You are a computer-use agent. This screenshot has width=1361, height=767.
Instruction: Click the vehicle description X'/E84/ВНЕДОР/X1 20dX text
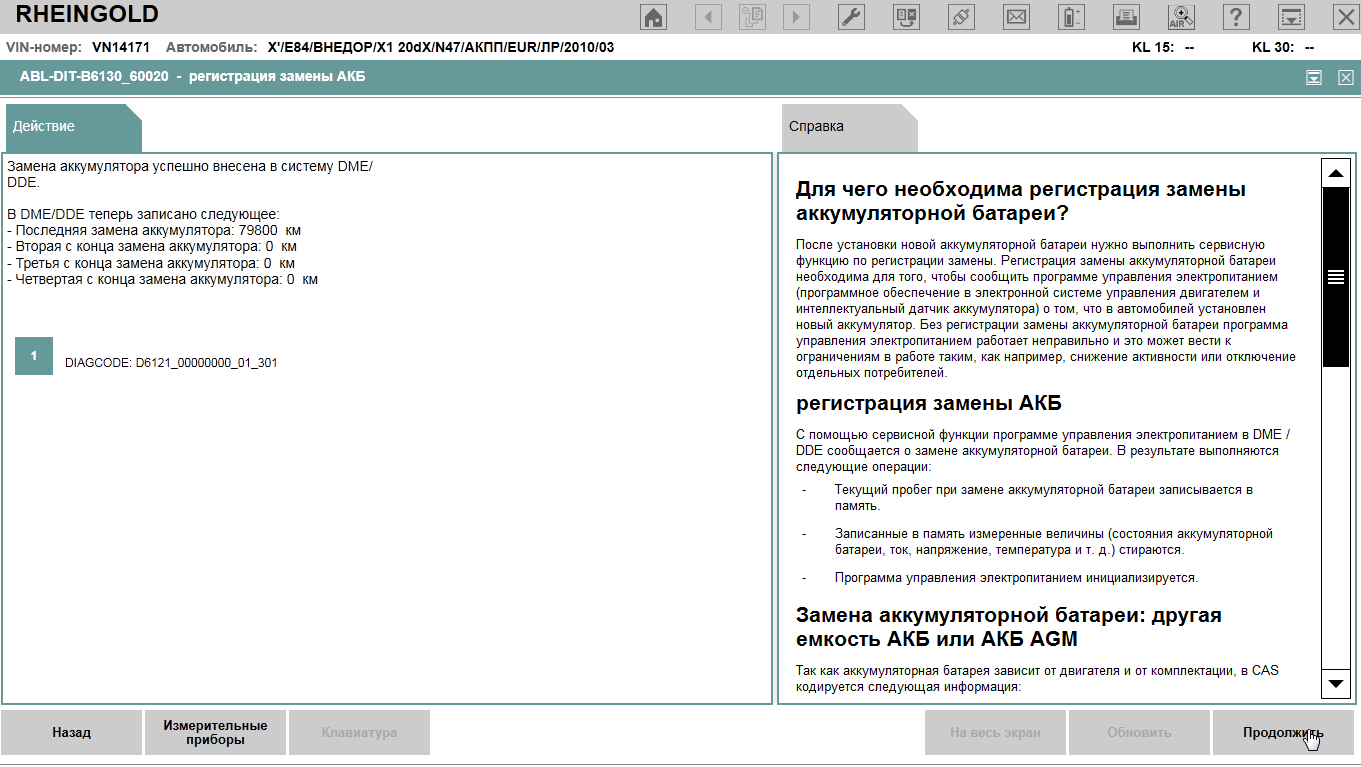[x=441, y=47]
